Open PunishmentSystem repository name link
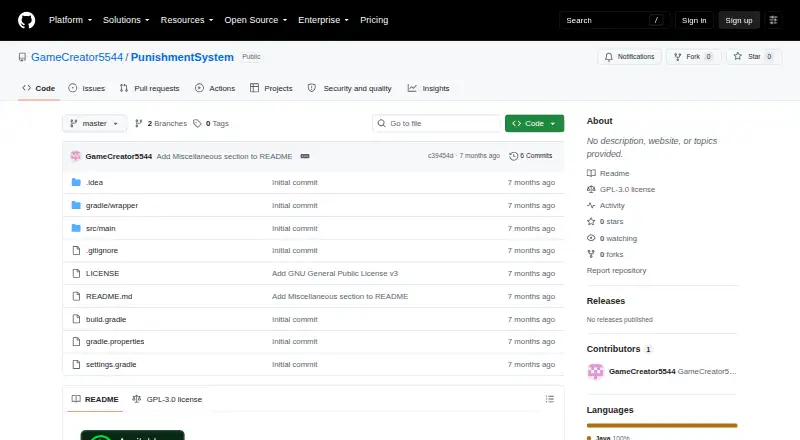Viewport: 800px width, 440px height. (182, 57)
